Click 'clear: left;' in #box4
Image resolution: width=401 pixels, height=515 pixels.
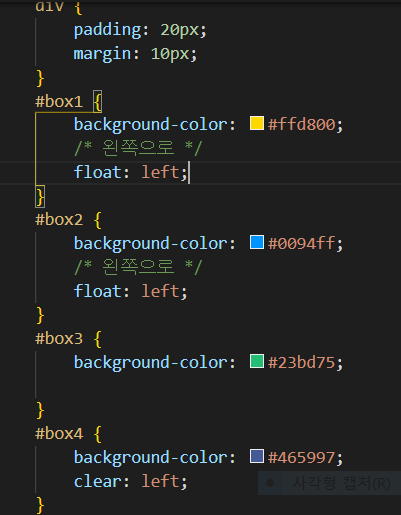click(130, 482)
